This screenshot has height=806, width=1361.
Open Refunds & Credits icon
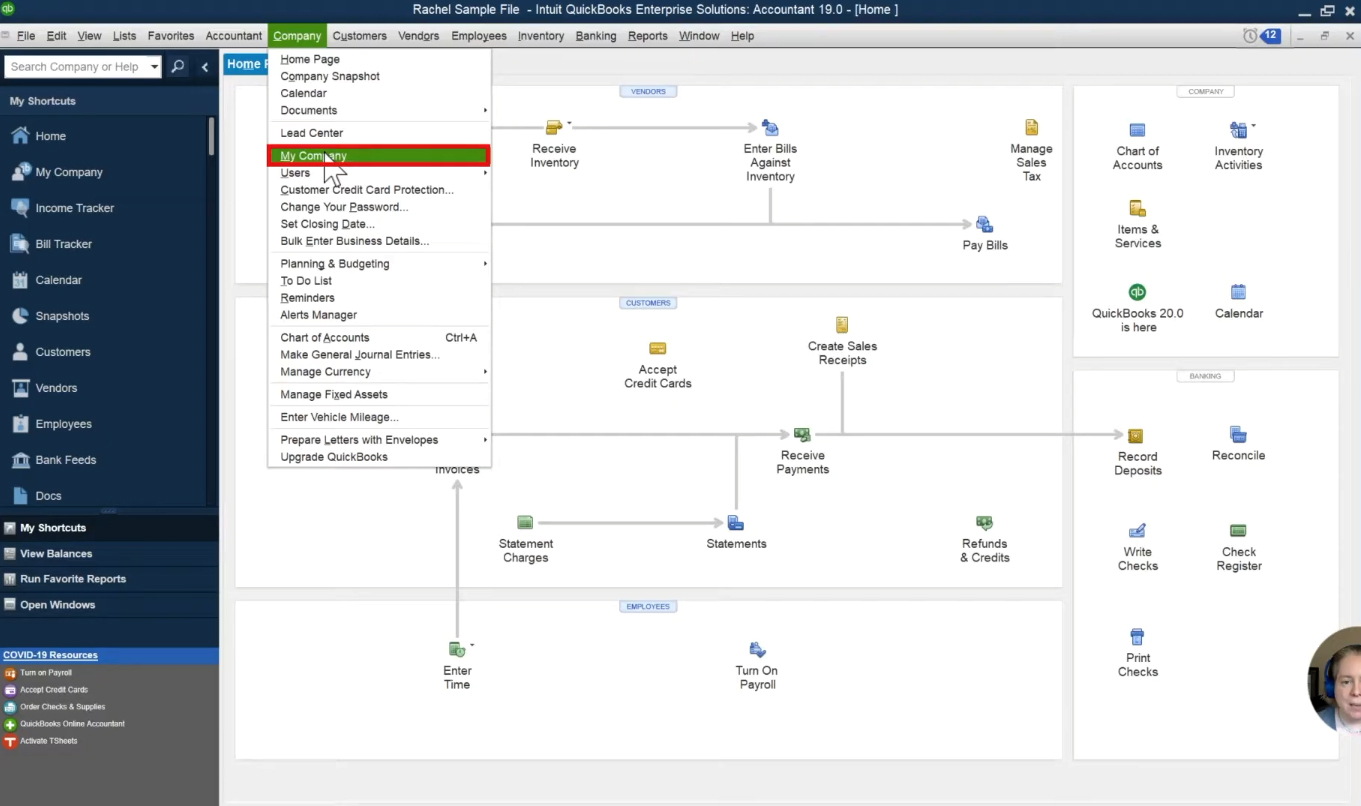pos(984,522)
